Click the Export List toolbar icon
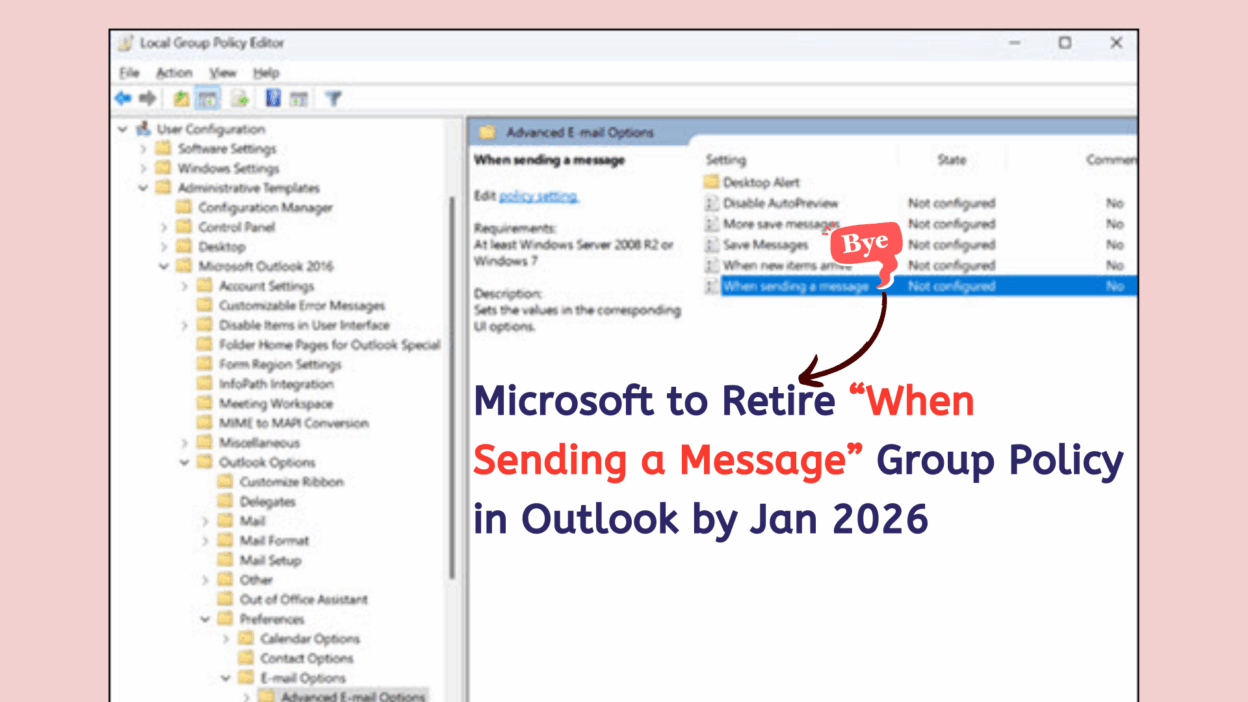Viewport: 1248px width, 702px height. pyautogui.click(x=240, y=98)
